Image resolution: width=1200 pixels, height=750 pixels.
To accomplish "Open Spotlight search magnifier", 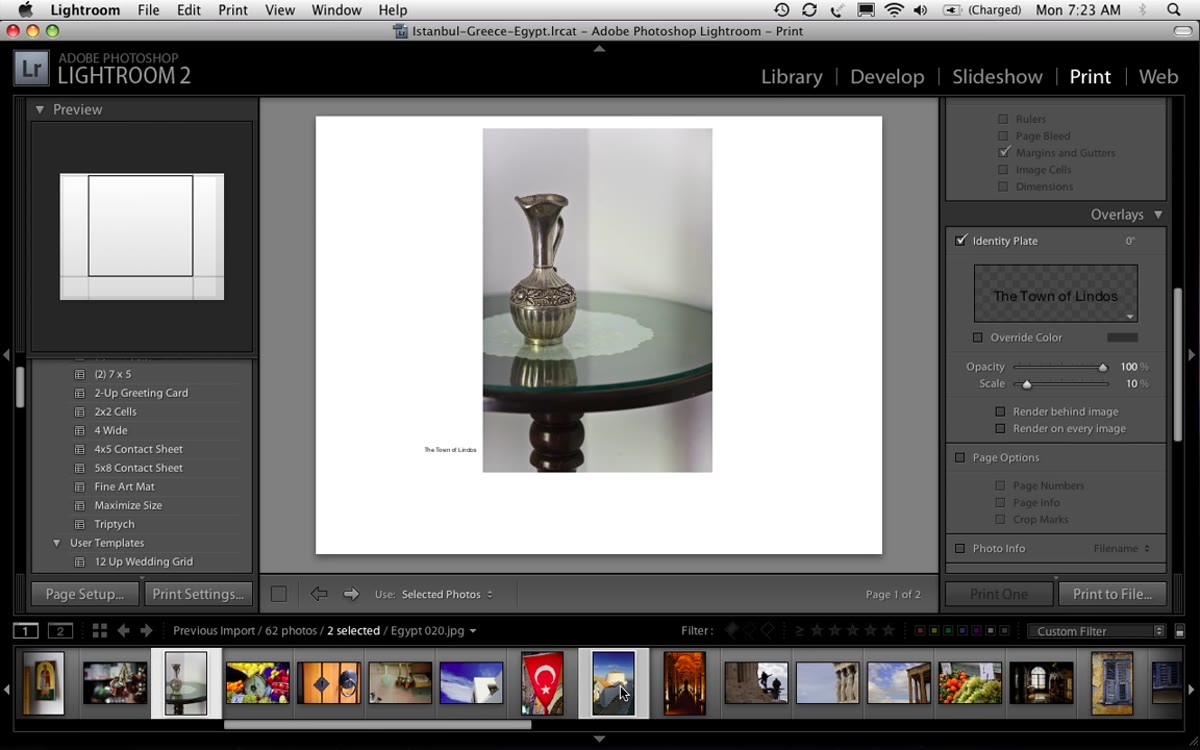I will [x=1174, y=10].
